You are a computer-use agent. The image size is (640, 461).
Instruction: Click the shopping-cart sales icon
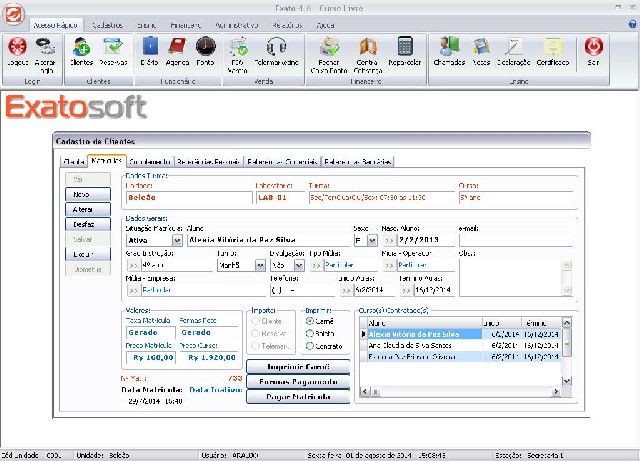coord(238,46)
